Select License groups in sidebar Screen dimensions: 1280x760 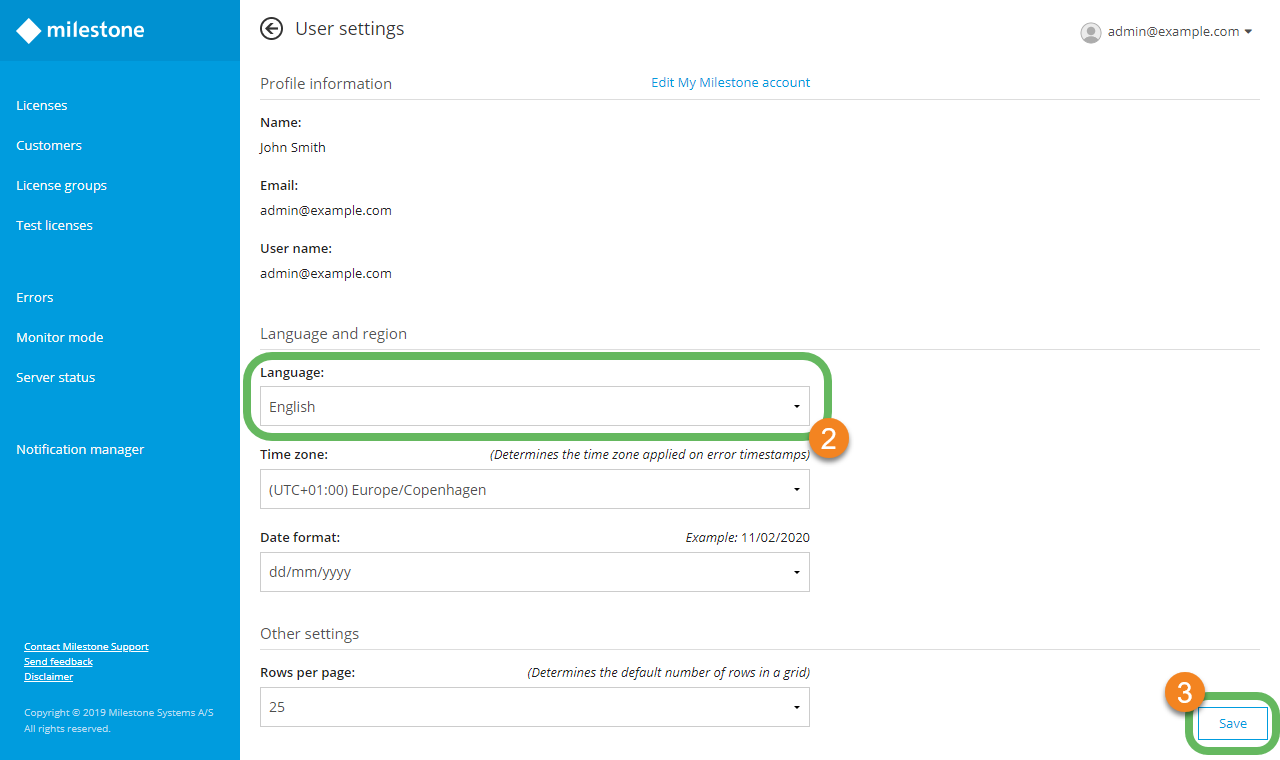61,186
